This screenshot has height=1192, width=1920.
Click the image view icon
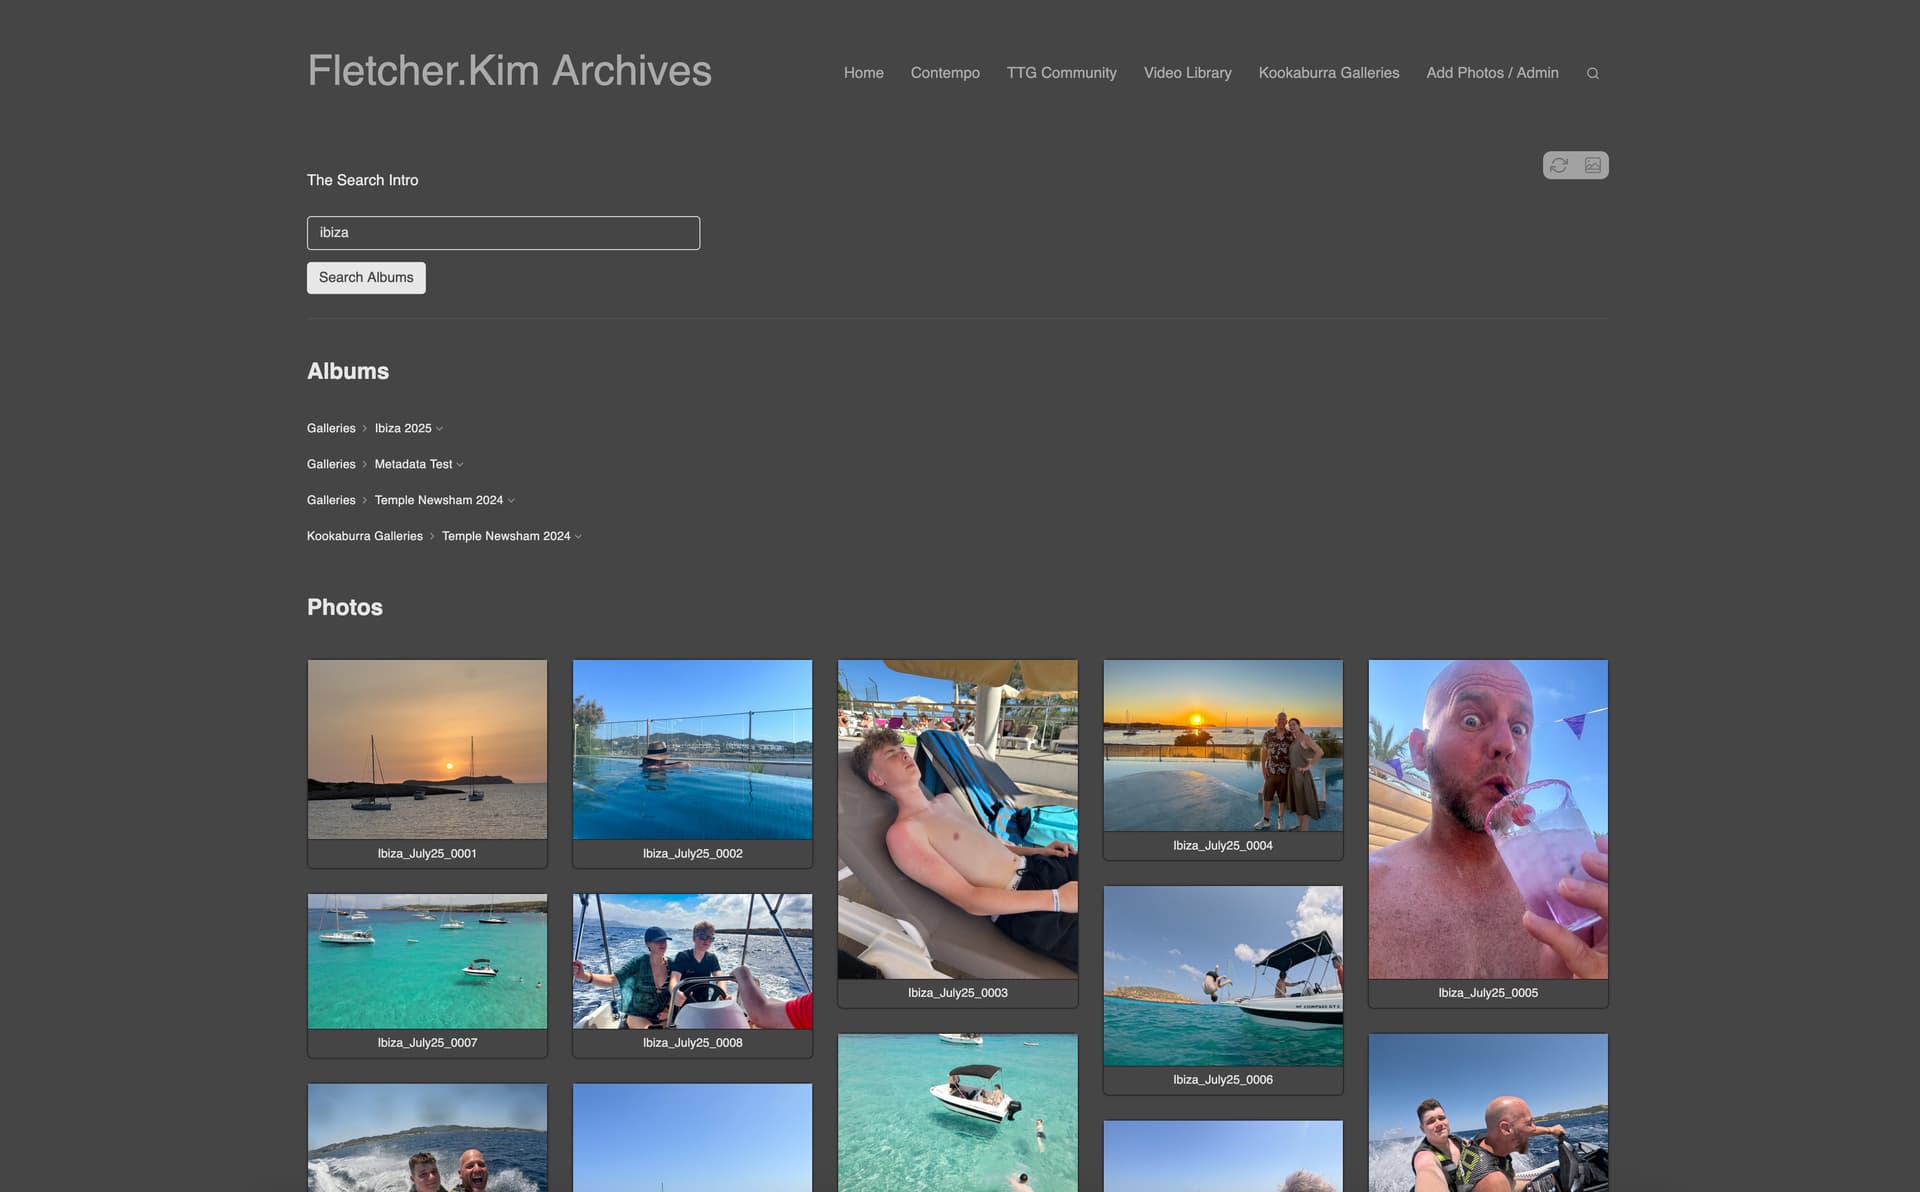(x=1593, y=165)
